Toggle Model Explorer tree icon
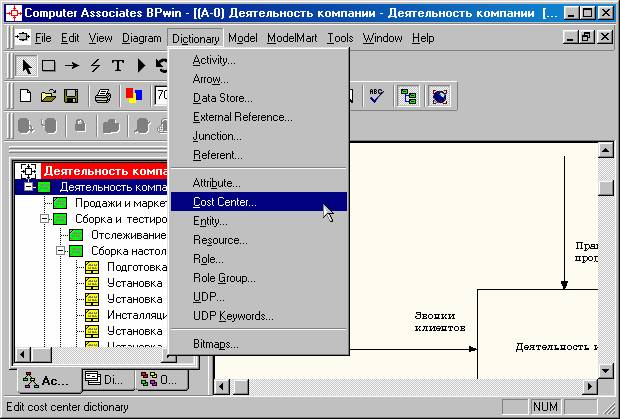 408,96
